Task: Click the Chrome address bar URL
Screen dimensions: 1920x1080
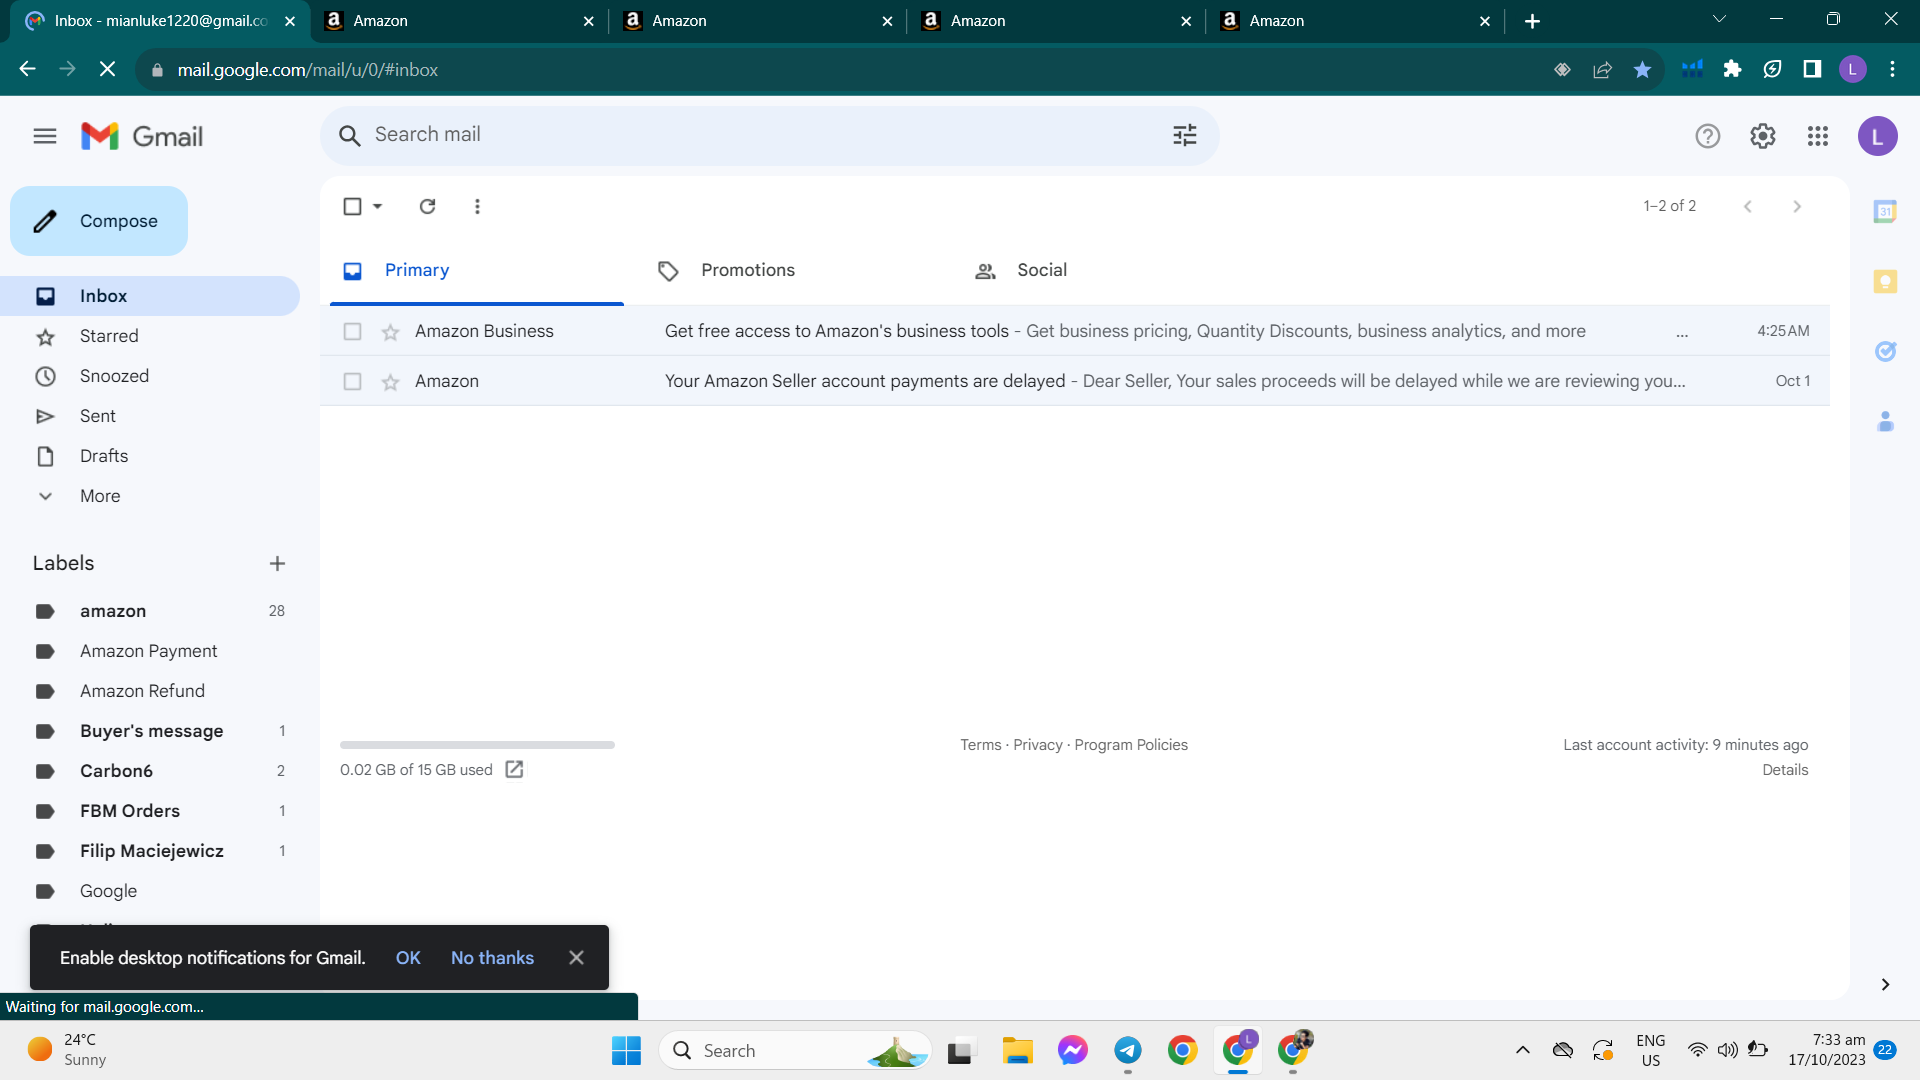Action: 308,70
